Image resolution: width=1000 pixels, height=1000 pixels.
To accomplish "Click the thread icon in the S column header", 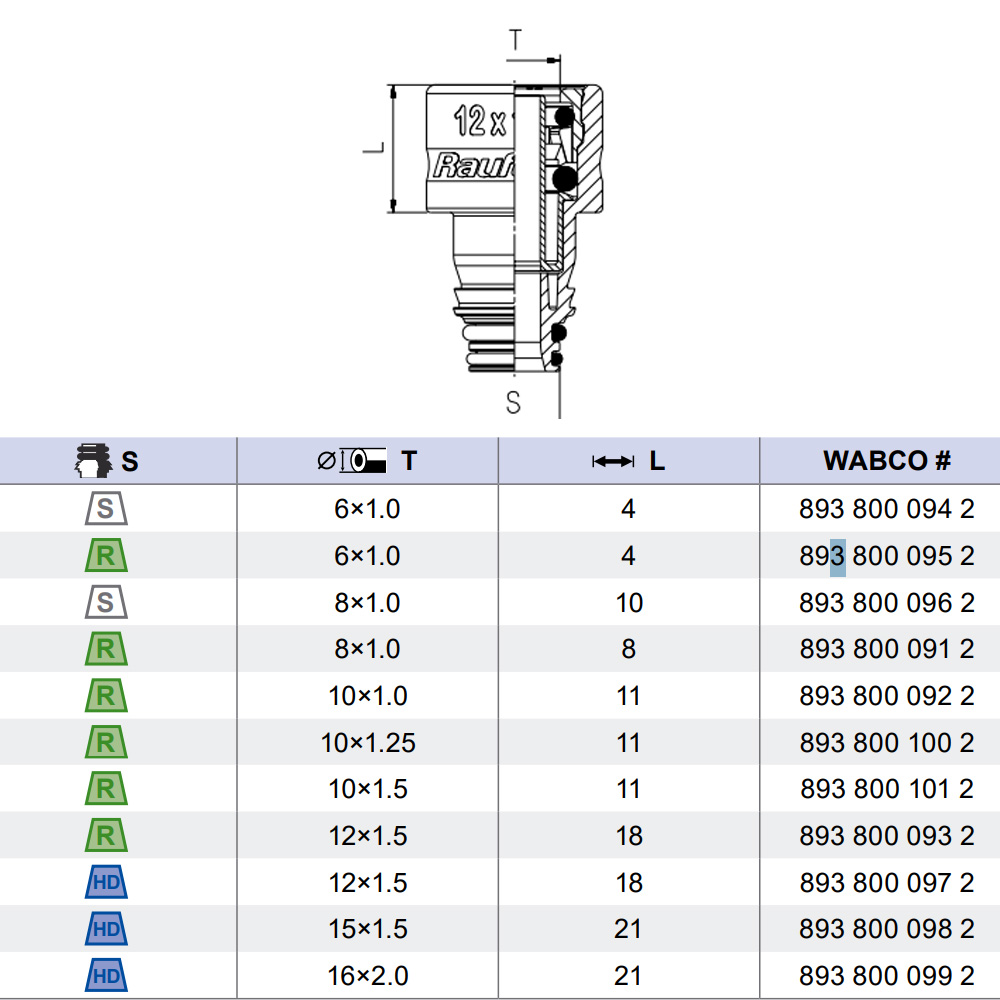I will click(93, 461).
